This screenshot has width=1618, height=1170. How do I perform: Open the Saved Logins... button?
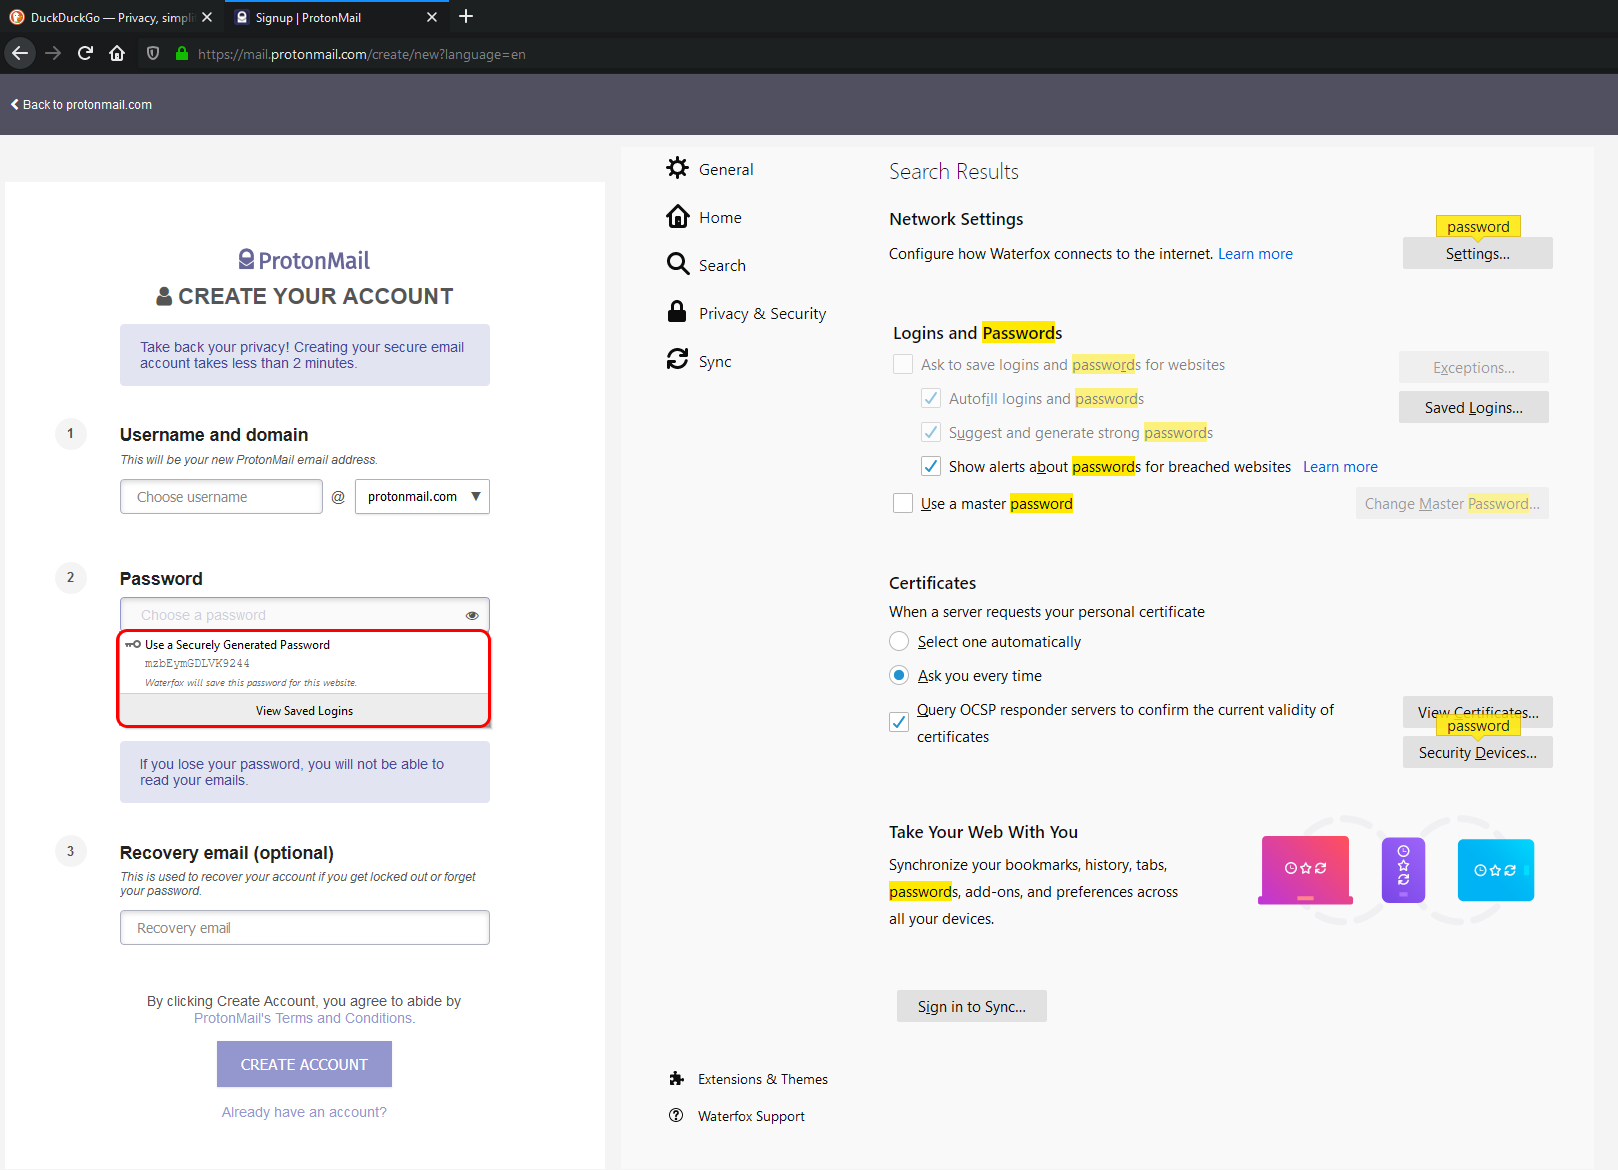point(1473,407)
